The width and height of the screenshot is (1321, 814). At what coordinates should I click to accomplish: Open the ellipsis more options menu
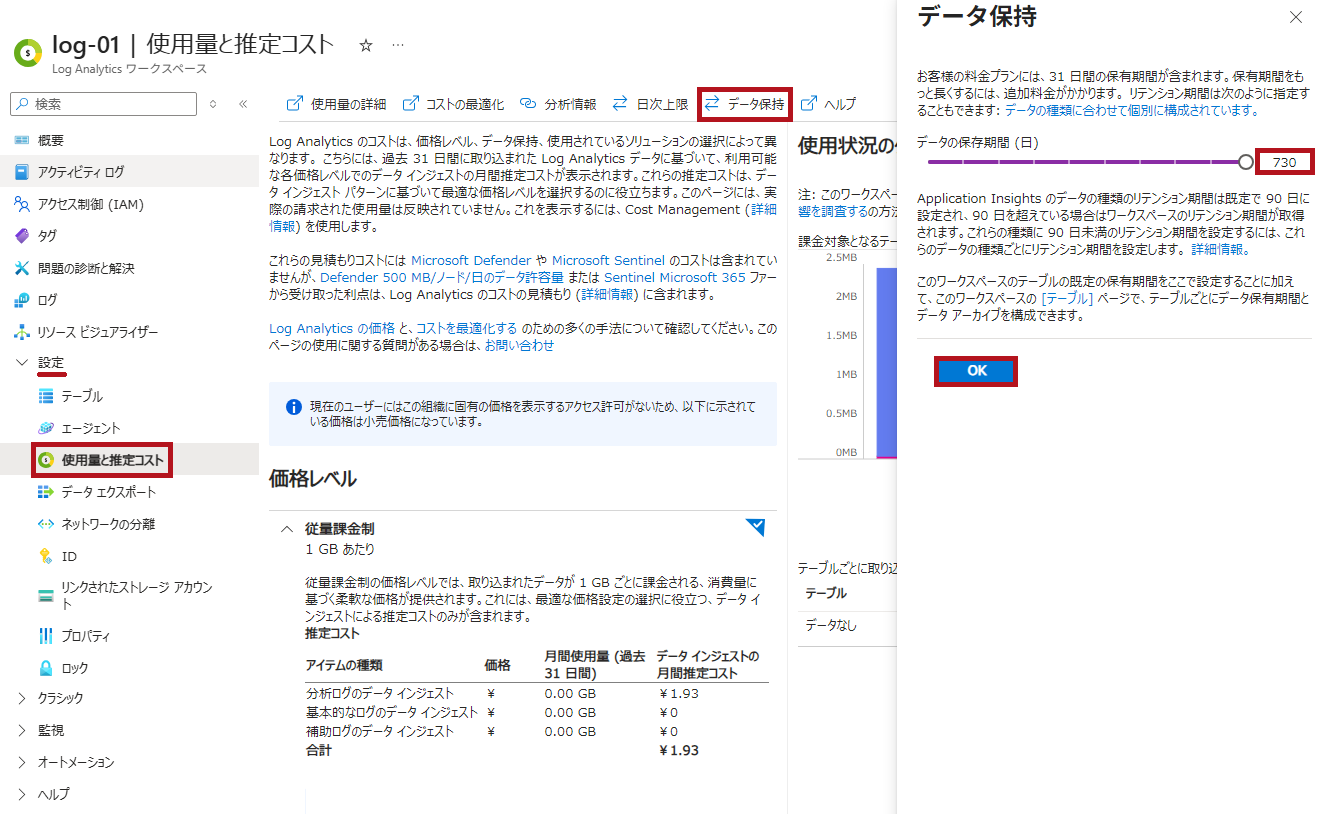pos(398,45)
